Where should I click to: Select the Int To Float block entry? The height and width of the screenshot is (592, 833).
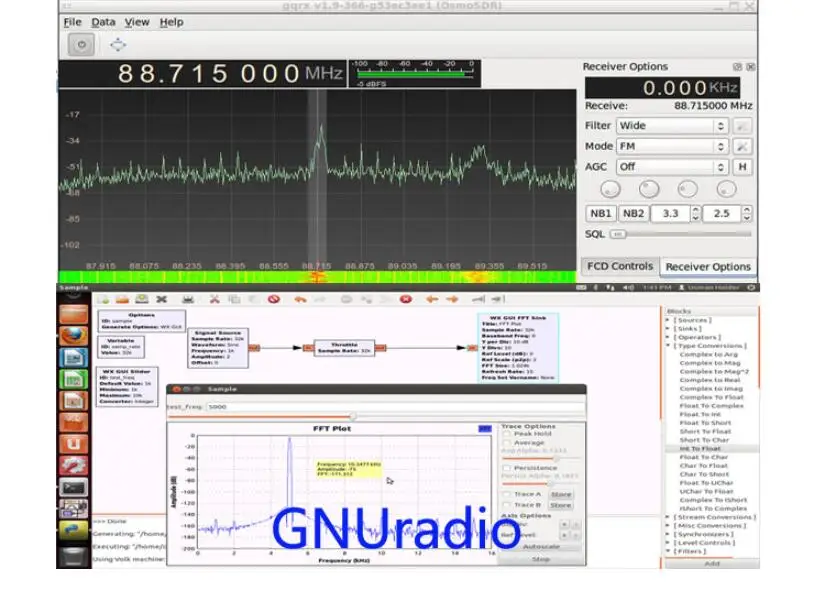point(700,449)
